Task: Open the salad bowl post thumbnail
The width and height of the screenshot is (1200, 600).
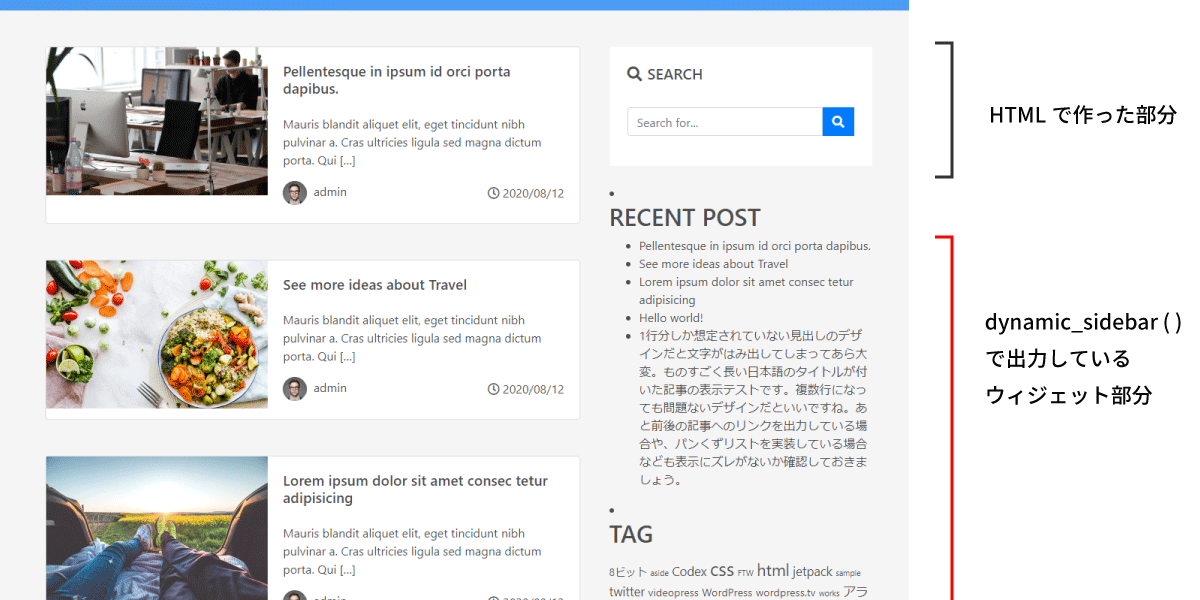Action: [157, 334]
